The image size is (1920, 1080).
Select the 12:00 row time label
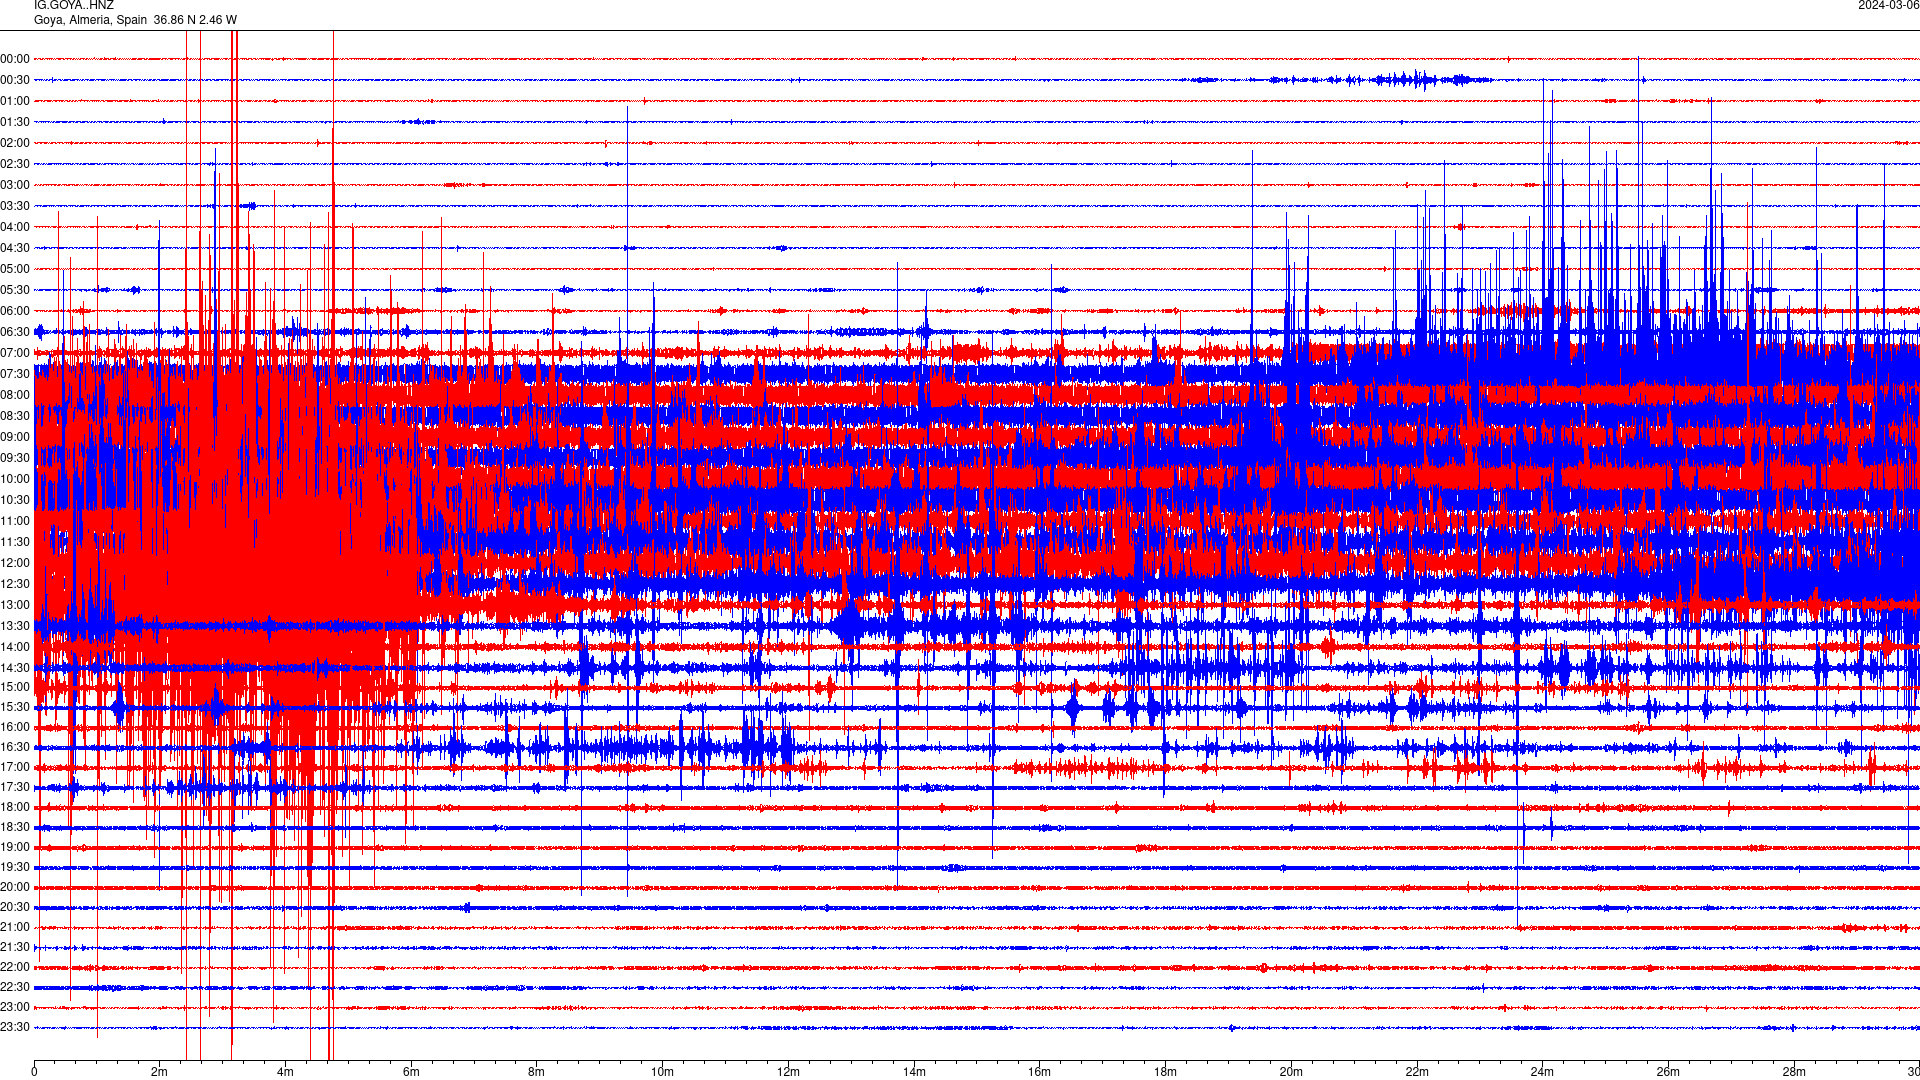click(x=15, y=563)
